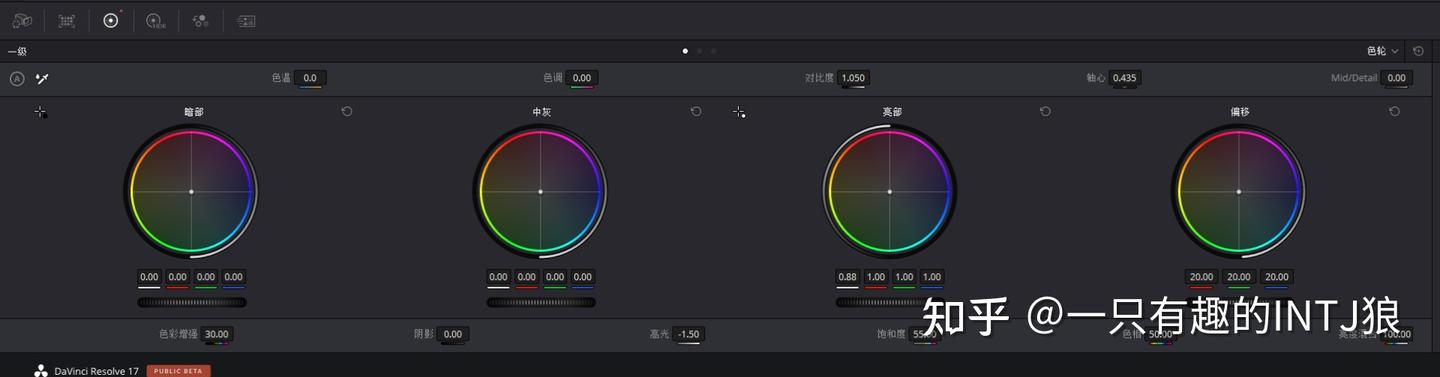This screenshot has height=377, width=1440.
Task: Open the Color Match palette icon
Action: coord(67,20)
